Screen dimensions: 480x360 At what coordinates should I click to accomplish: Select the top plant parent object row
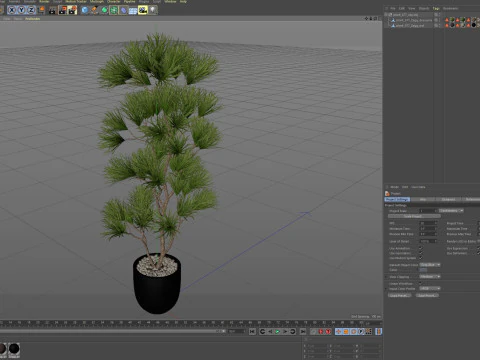pos(405,15)
